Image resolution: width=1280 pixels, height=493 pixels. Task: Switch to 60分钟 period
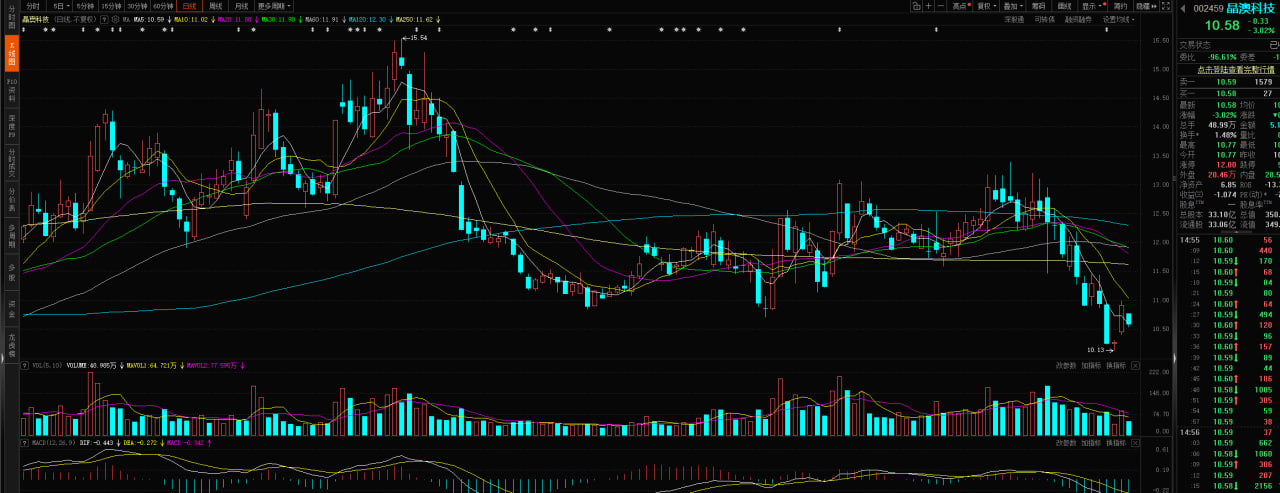(x=164, y=6)
